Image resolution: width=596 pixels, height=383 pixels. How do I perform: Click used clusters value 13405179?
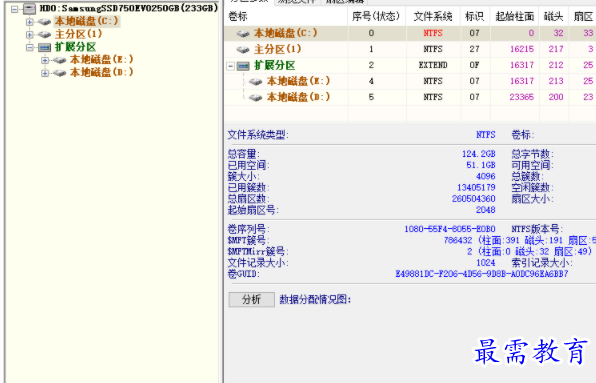tap(476, 187)
